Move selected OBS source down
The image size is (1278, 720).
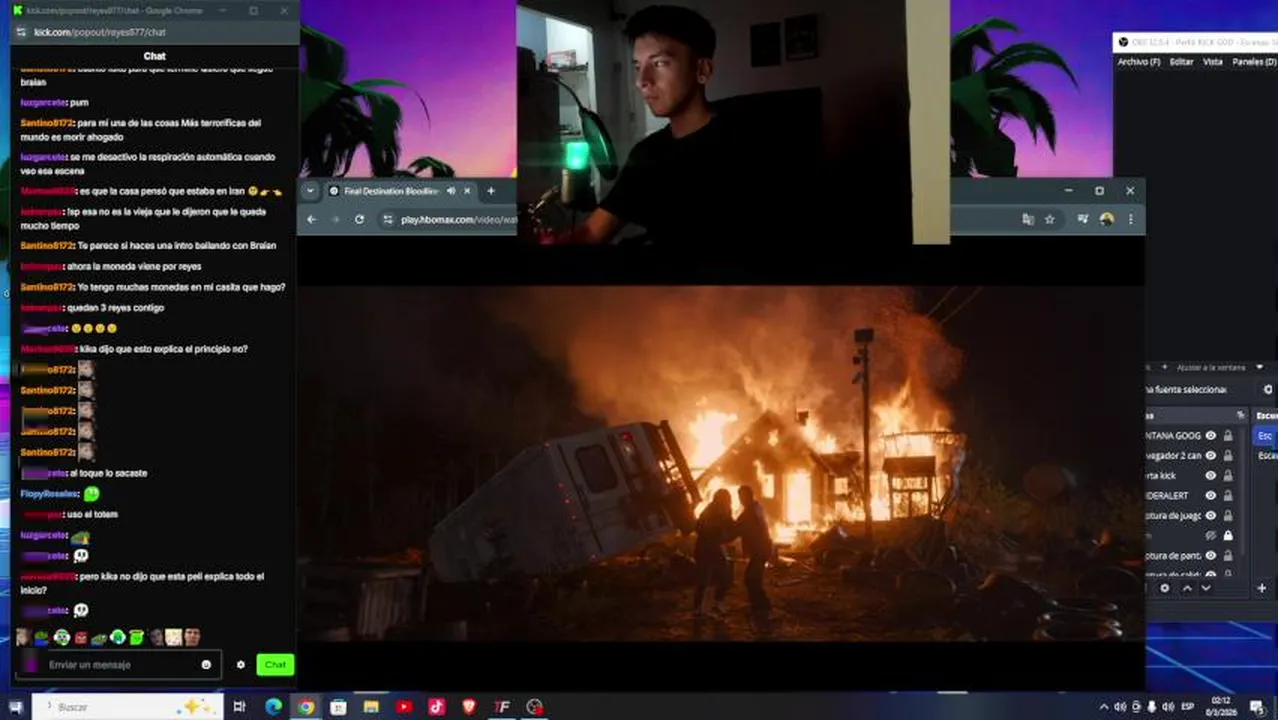1206,588
